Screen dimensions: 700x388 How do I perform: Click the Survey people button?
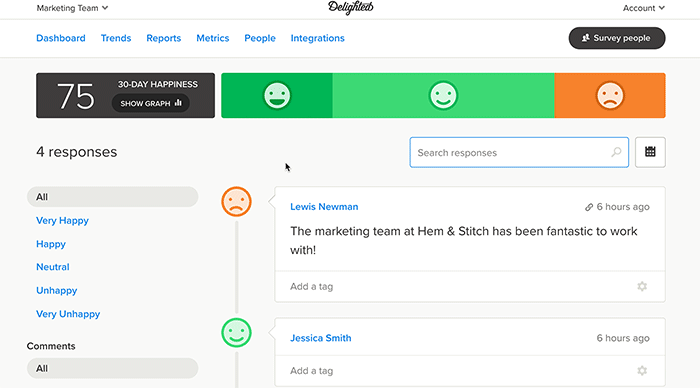click(x=617, y=38)
